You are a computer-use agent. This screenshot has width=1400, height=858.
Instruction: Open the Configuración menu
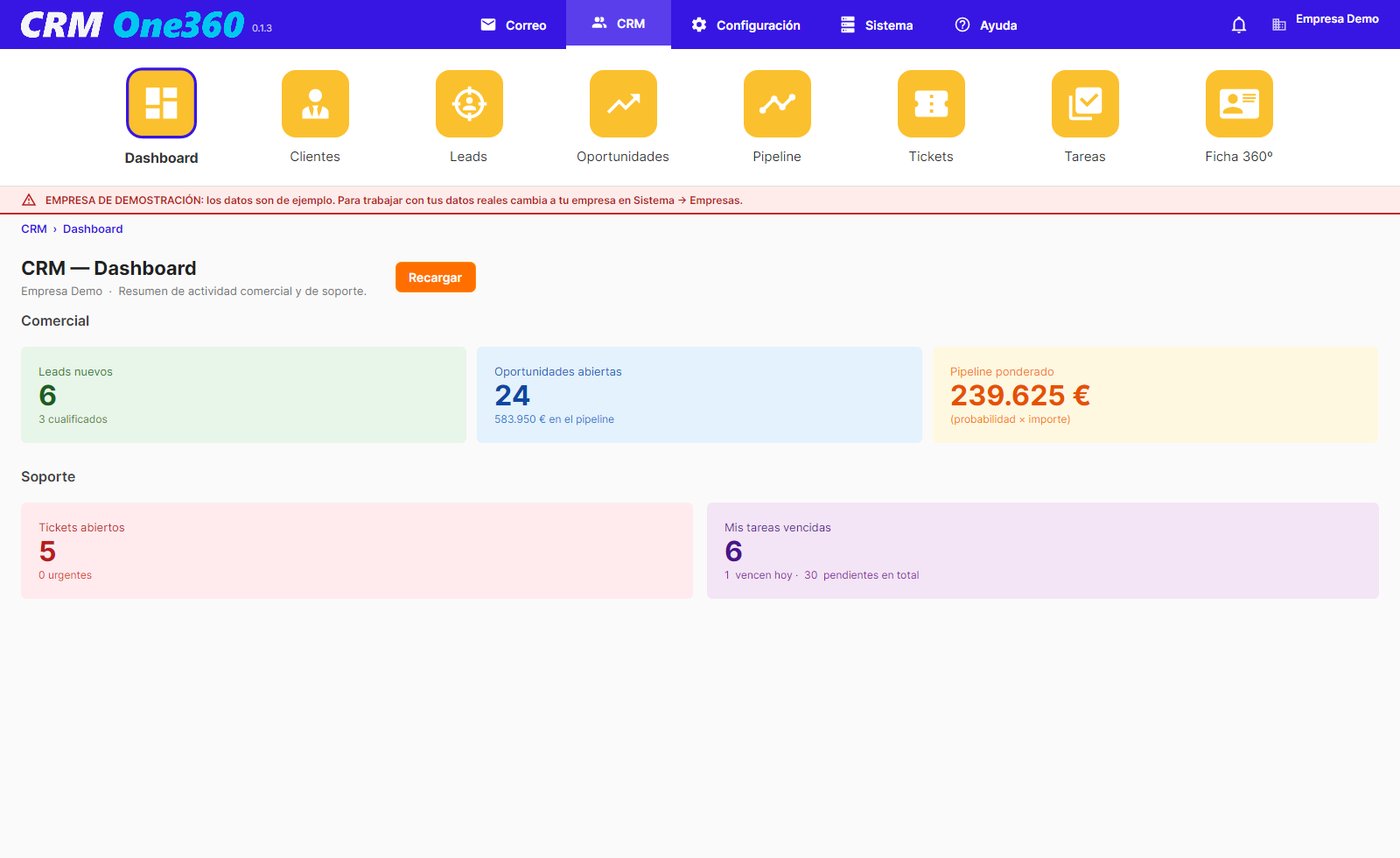pyautogui.click(x=746, y=24)
